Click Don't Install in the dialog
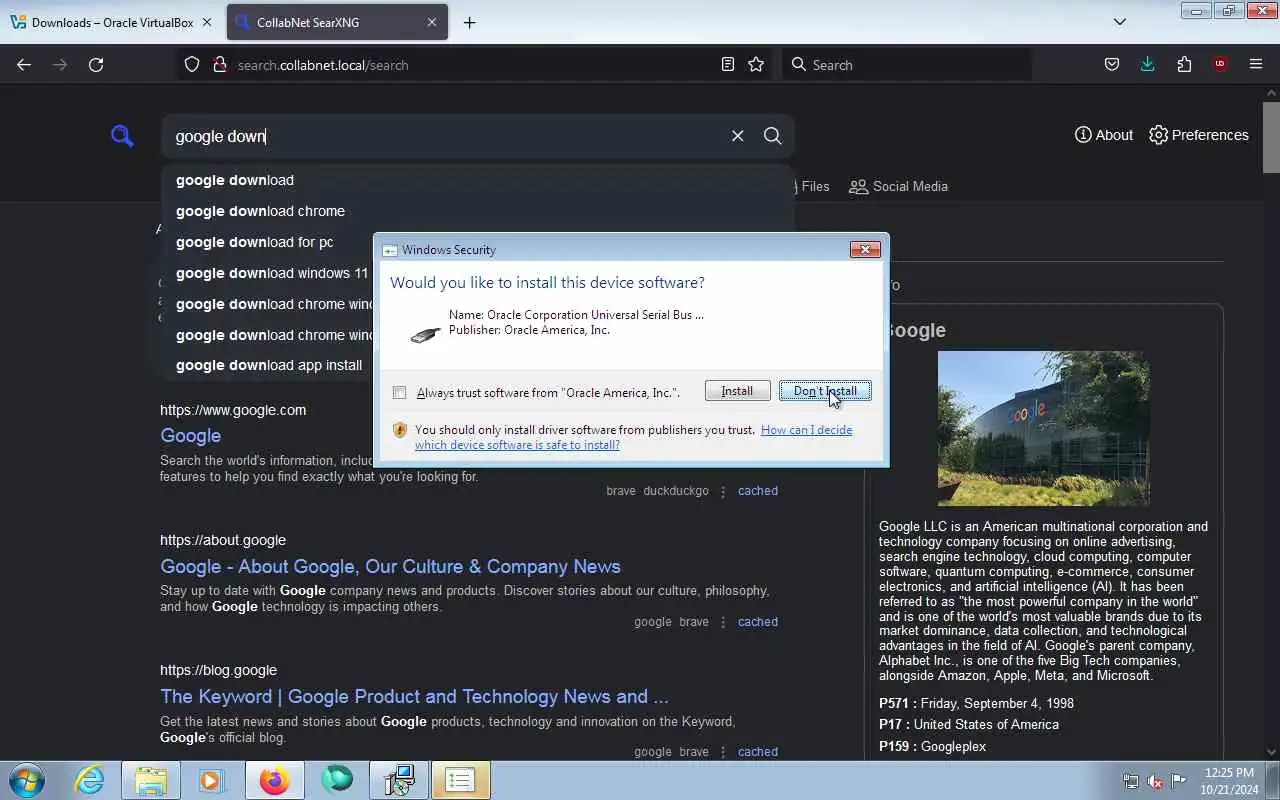Screen dimensions: 1280x800 [x=825, y=391]
